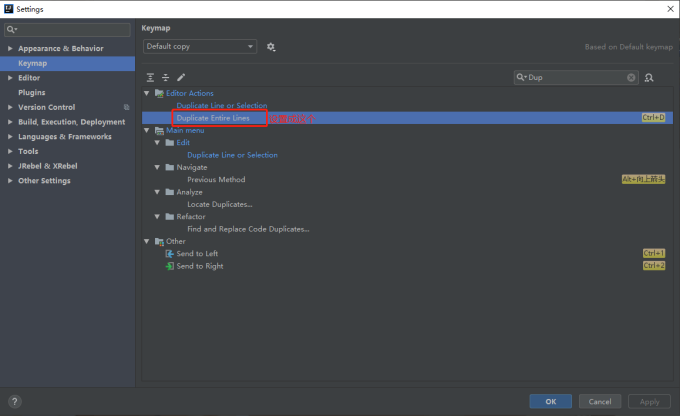
Task: Click the Ctrl+2 shortcut label
Action: 654,266
